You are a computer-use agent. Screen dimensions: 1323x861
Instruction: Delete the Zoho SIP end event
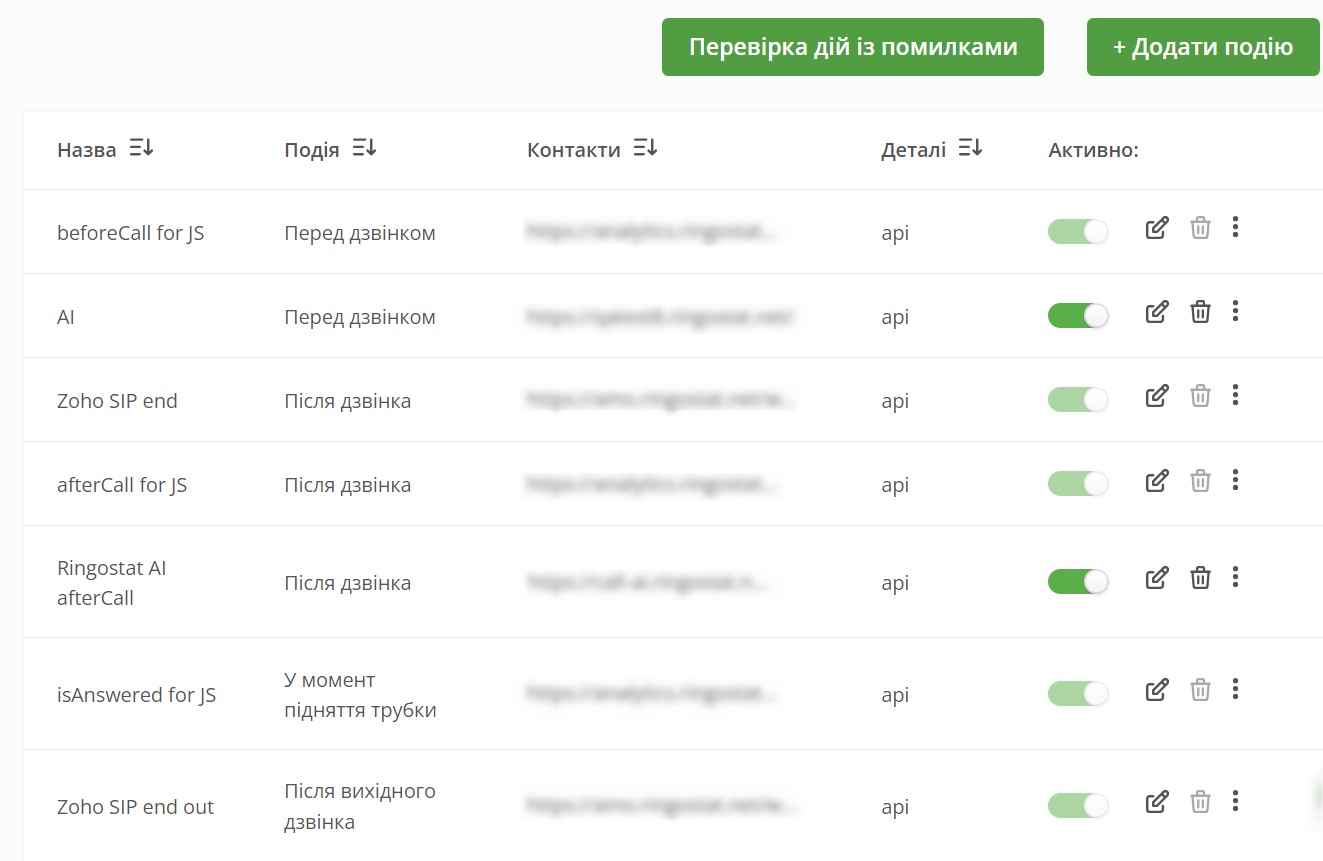point(1200,396)
